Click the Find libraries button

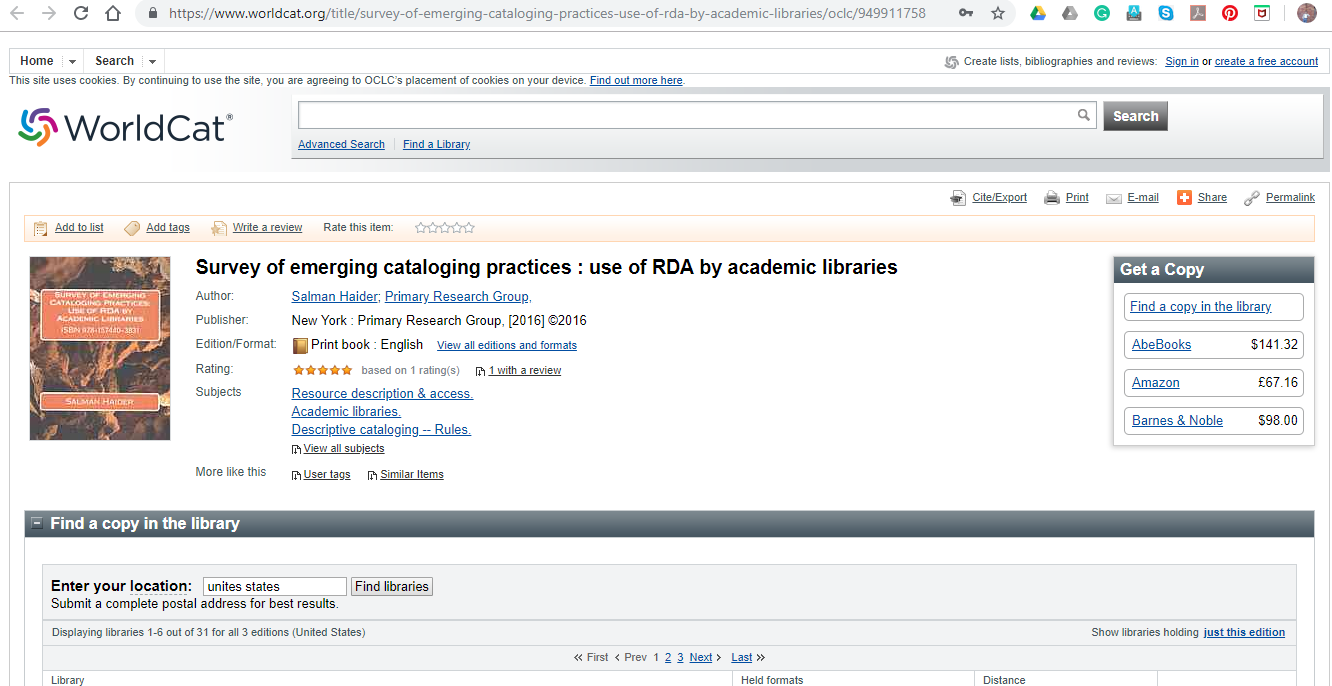pos(391,586)
